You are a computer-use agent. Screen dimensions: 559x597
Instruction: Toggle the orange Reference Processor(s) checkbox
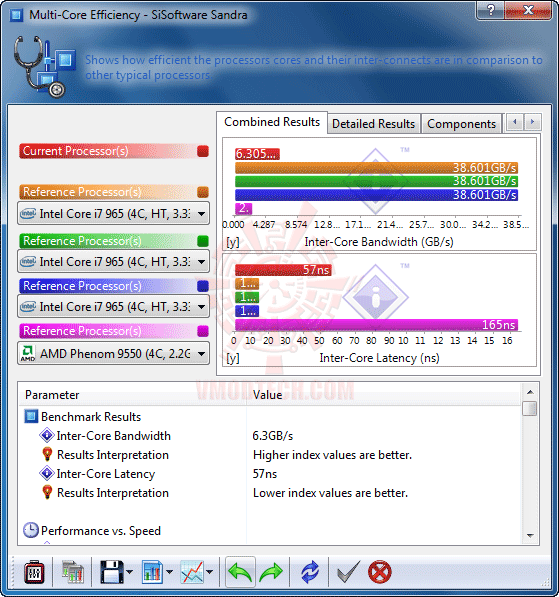(x=203, y=192)
